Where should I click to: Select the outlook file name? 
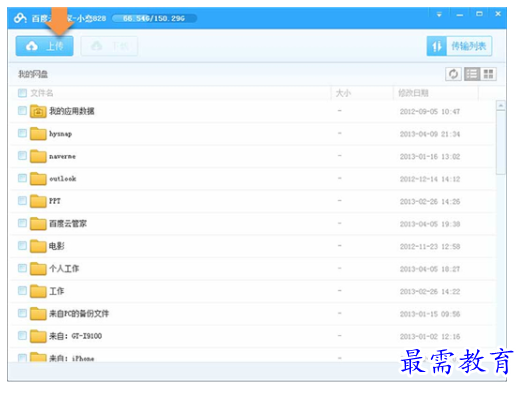click(63, 179)
